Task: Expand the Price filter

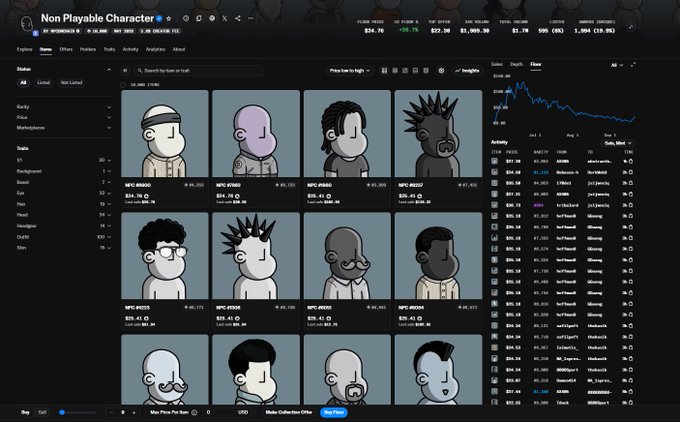Action: click(x=63, y=117)
